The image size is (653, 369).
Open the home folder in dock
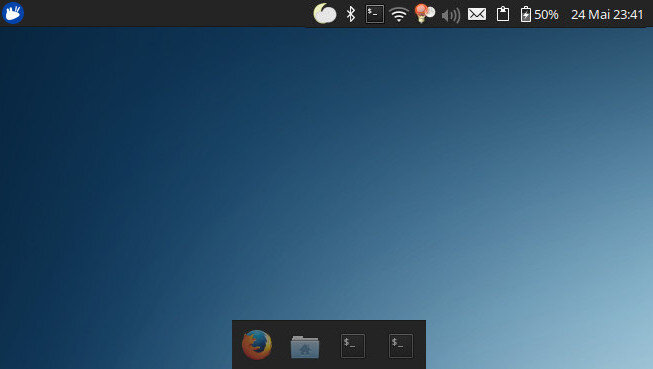coord(305,347)
